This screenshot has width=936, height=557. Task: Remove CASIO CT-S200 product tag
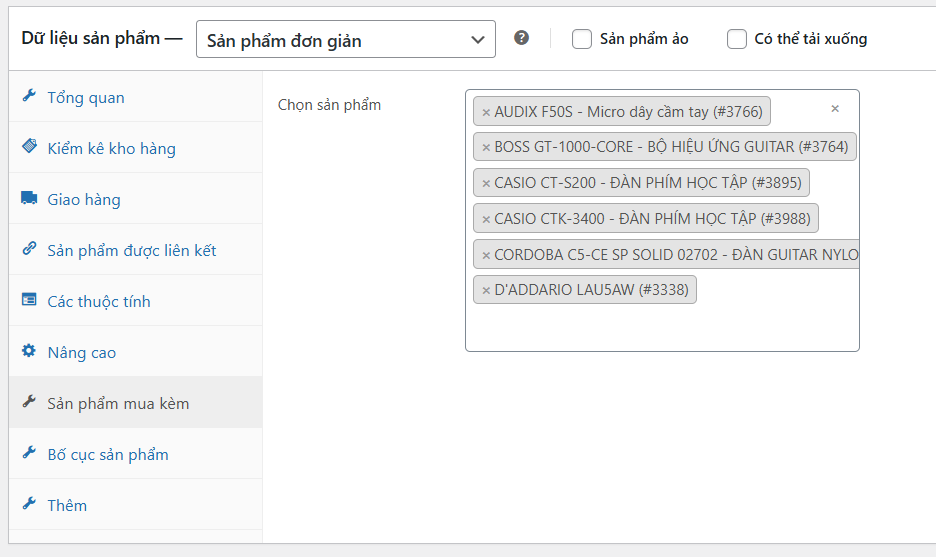(x=486, y=183)
